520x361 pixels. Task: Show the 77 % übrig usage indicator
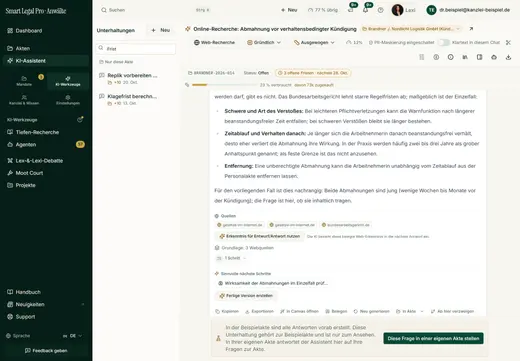coord(323,10)
